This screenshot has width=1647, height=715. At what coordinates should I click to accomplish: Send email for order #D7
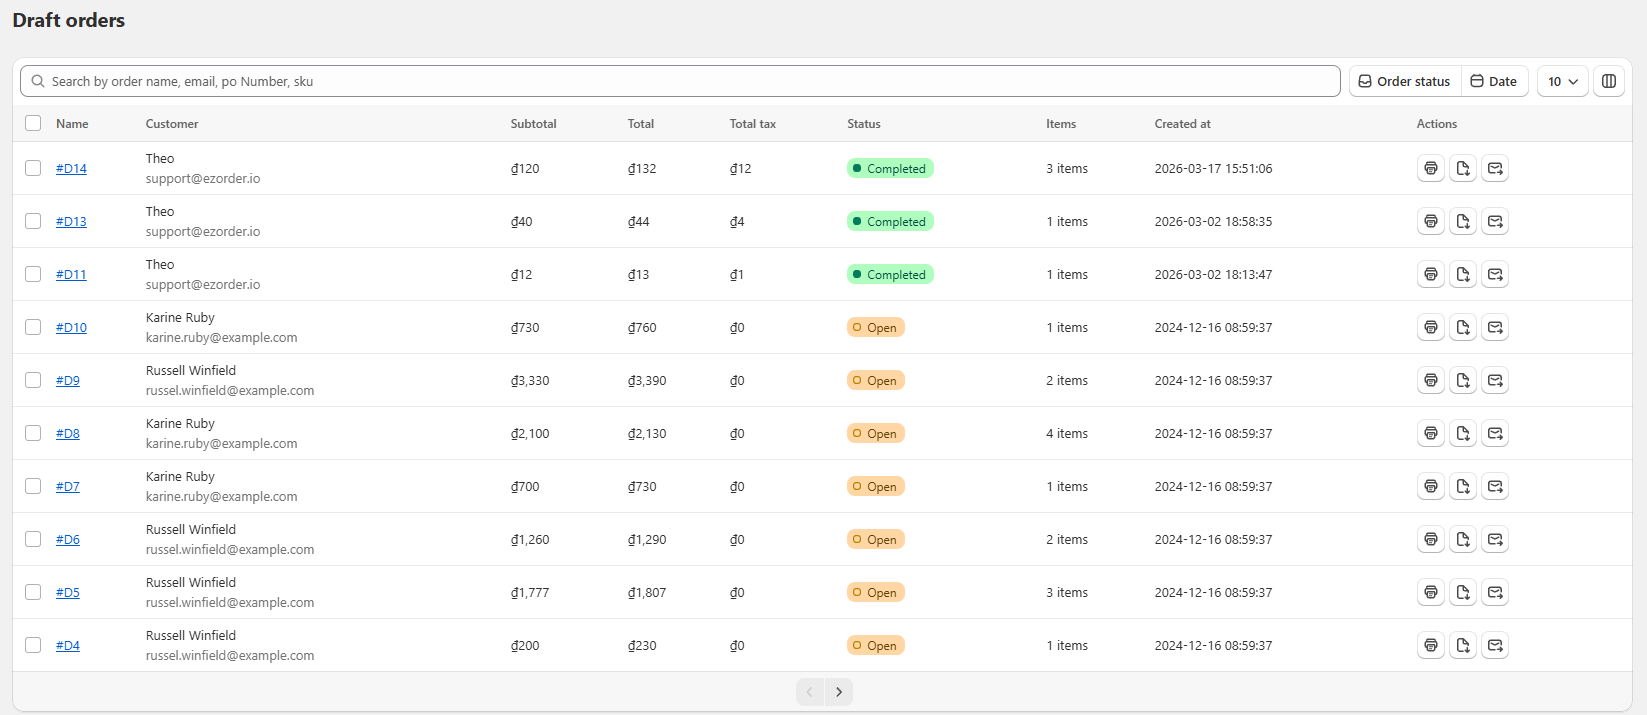(1495, 486)
